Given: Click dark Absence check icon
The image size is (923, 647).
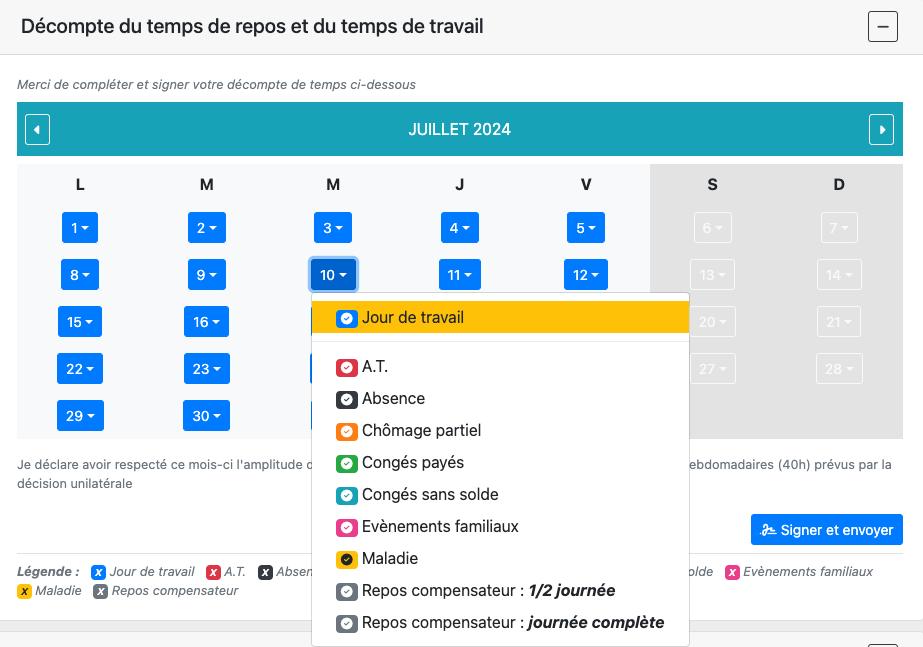Looking at the screenshot, I should pyautogui.click(x=346, y=399).
